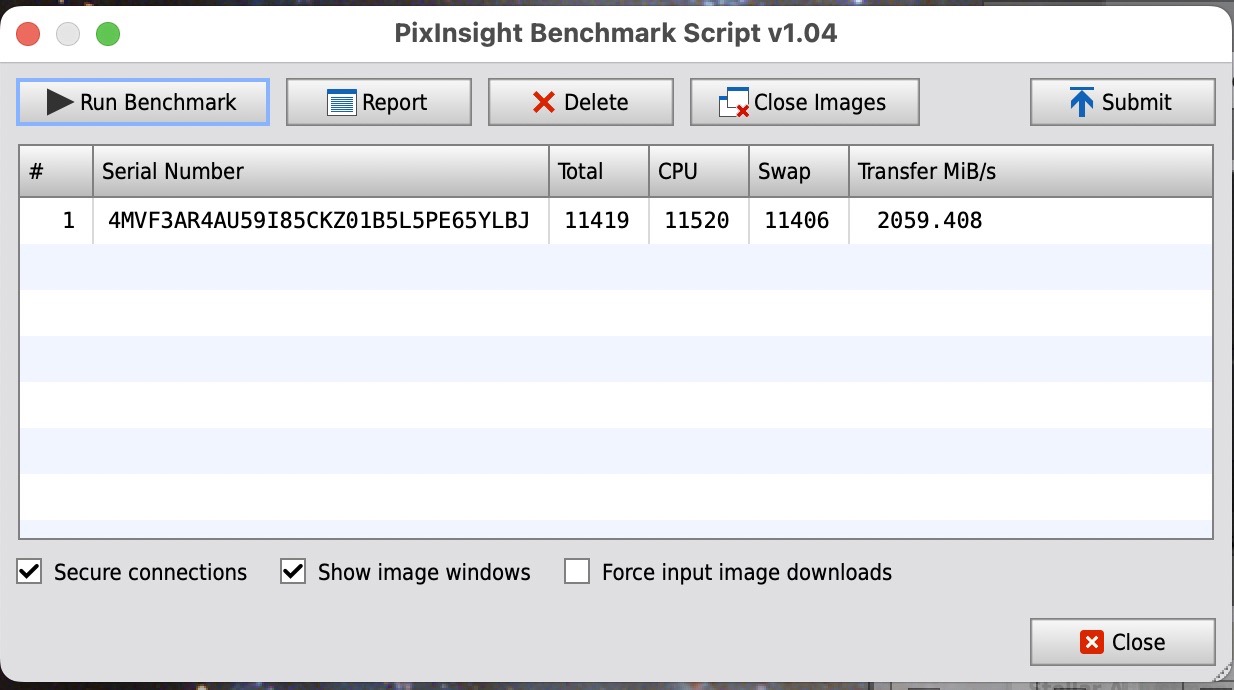The image size is (1234, 690).
Task: Disable Show image windows checkbox
Action: 293,572
